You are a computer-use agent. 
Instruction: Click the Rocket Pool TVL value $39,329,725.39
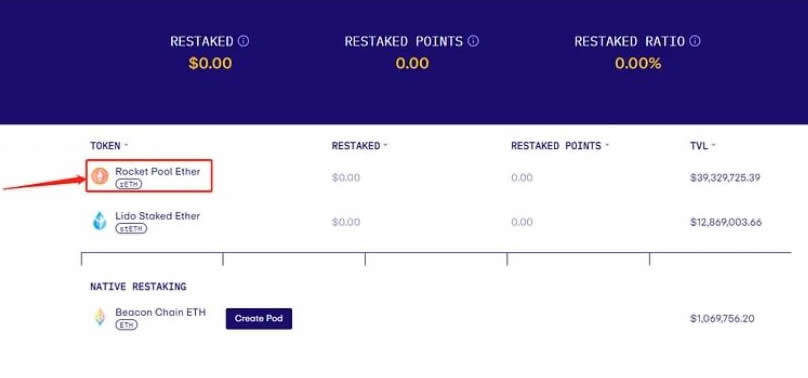[x=726, y=178]
